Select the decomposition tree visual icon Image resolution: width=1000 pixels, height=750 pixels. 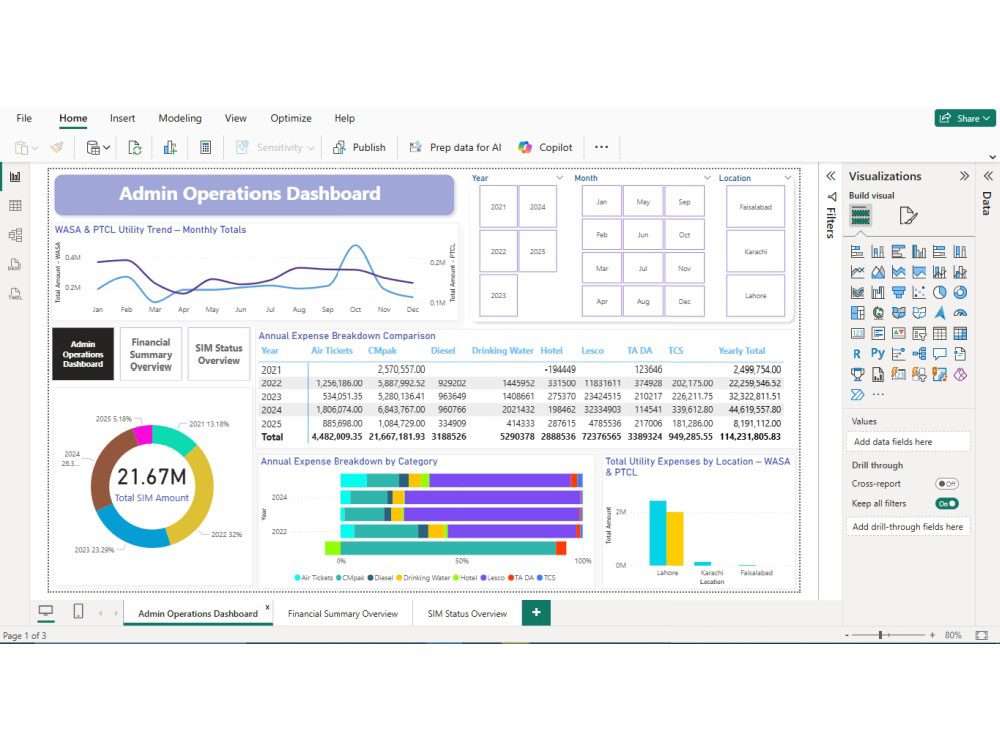(919, 354)
